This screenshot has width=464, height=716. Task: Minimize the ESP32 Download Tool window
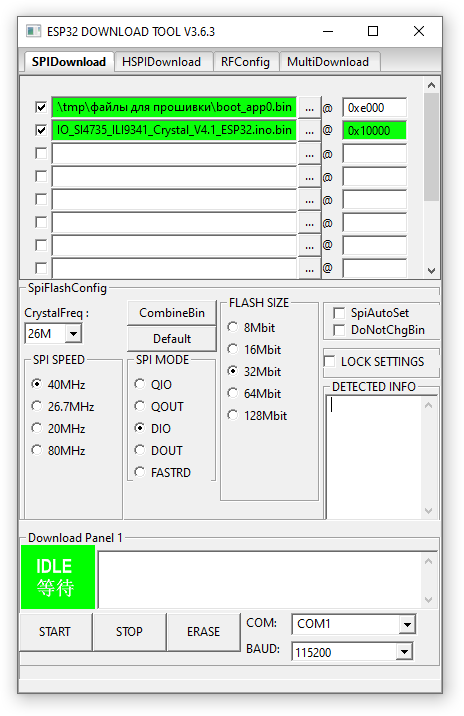tap(328, 31)
